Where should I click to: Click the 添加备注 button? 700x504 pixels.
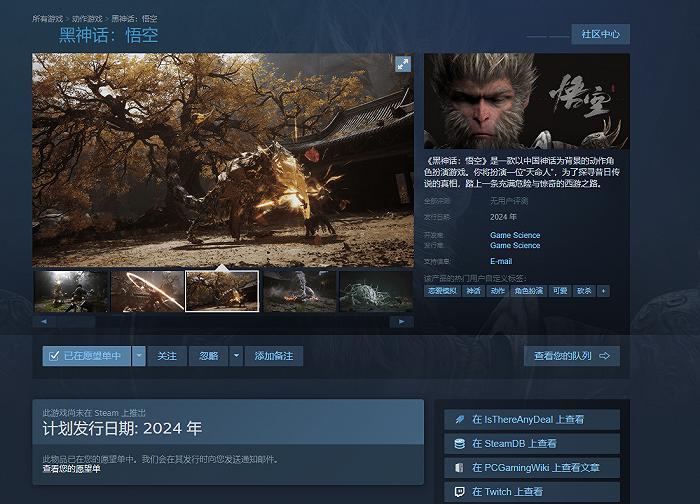point(274,356)
